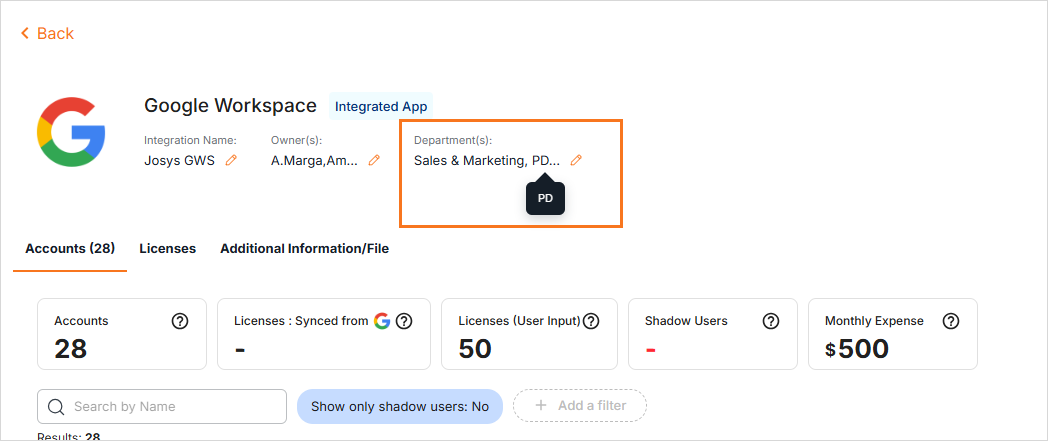Show help for Accounts card

pyautogui.click(x=180, y=321)
